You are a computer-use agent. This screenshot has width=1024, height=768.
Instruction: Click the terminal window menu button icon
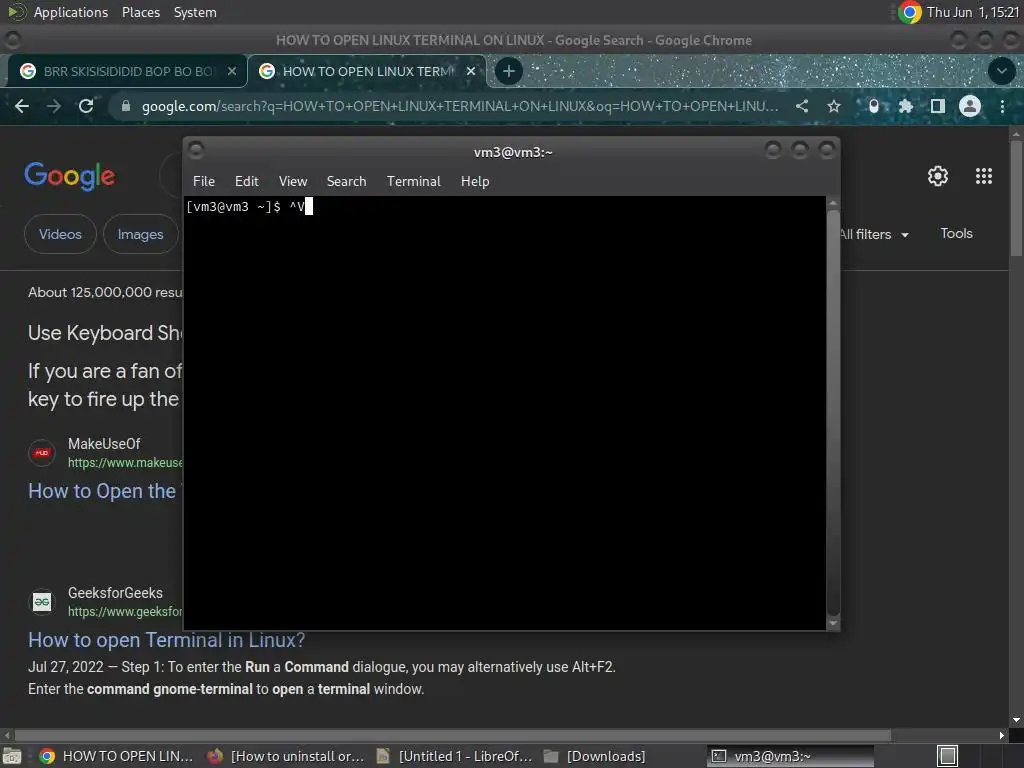pos(196,151)
